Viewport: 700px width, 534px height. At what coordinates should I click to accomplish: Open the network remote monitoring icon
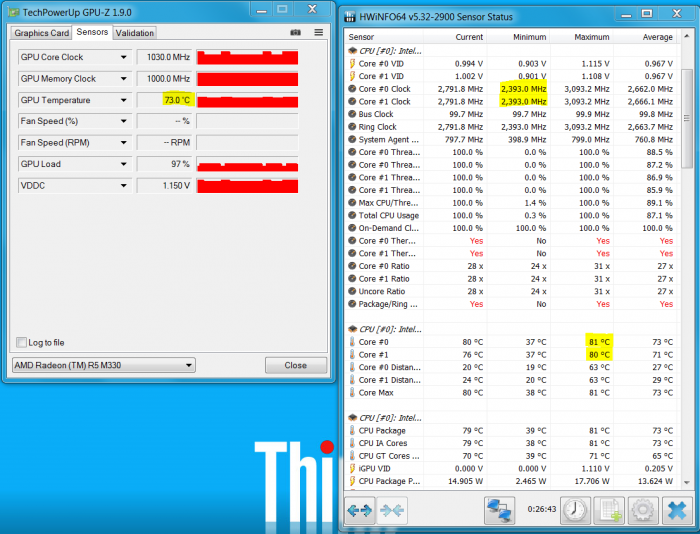pos(499,509)
